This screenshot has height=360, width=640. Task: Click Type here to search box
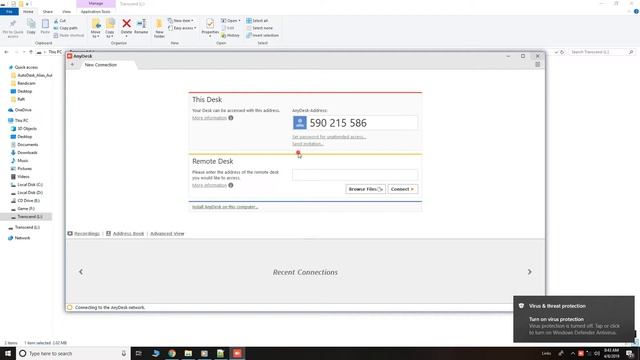(73, 353)
